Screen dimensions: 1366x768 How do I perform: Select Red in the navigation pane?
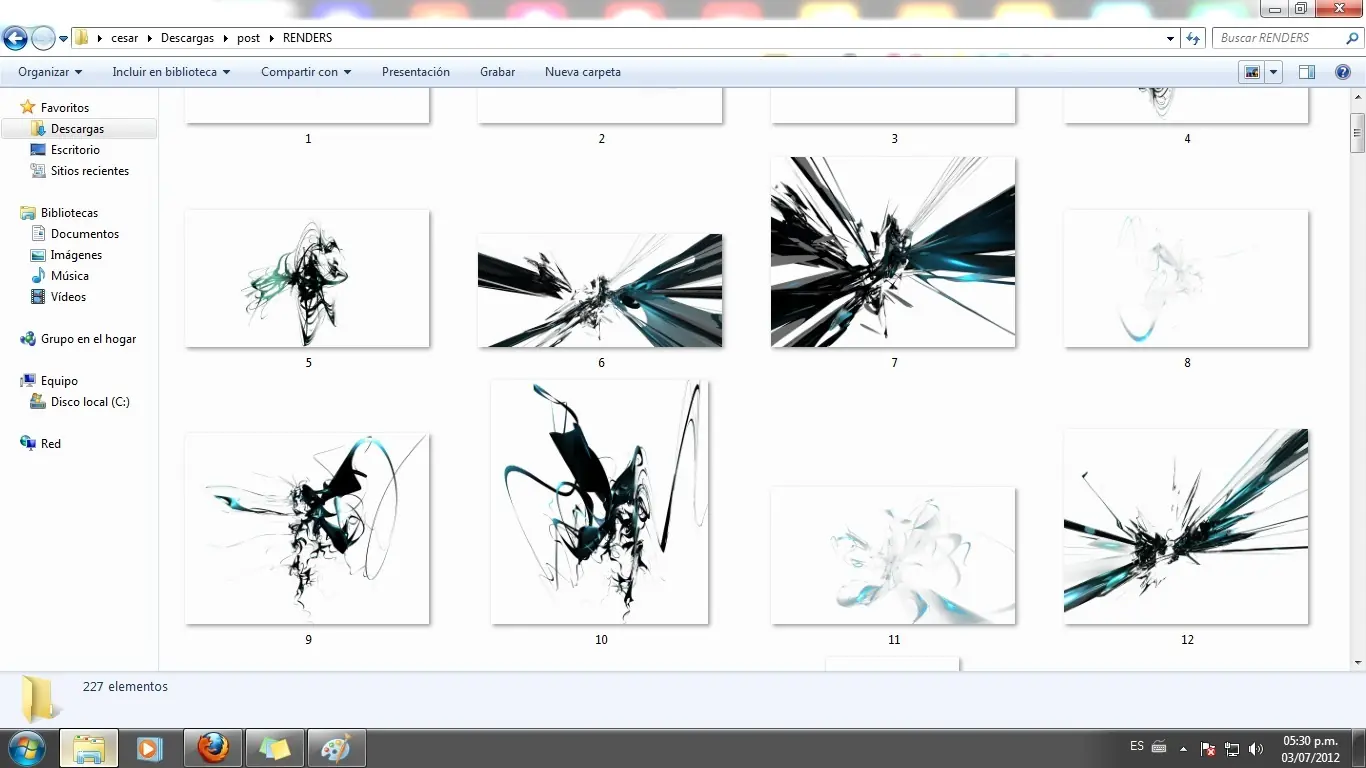pos(51,444)
